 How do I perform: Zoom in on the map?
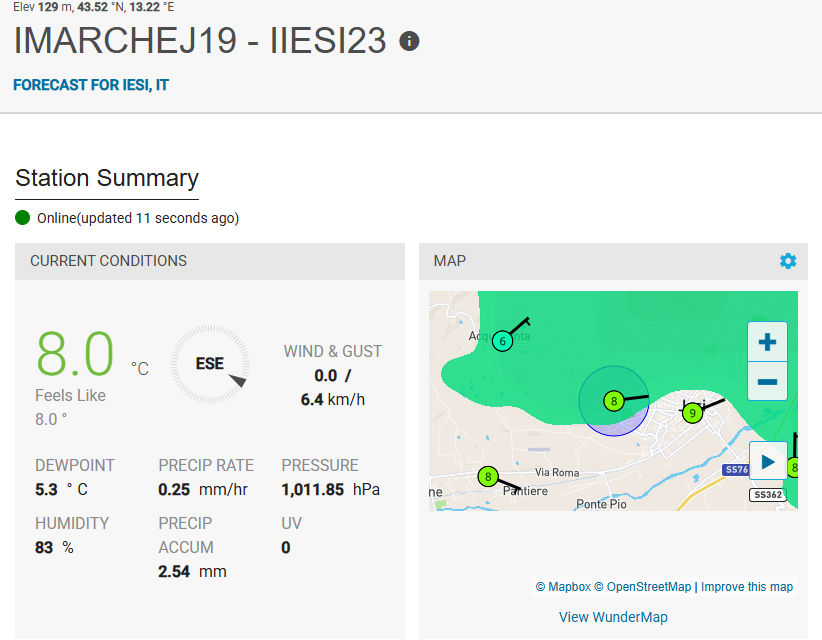pos(767,343)
